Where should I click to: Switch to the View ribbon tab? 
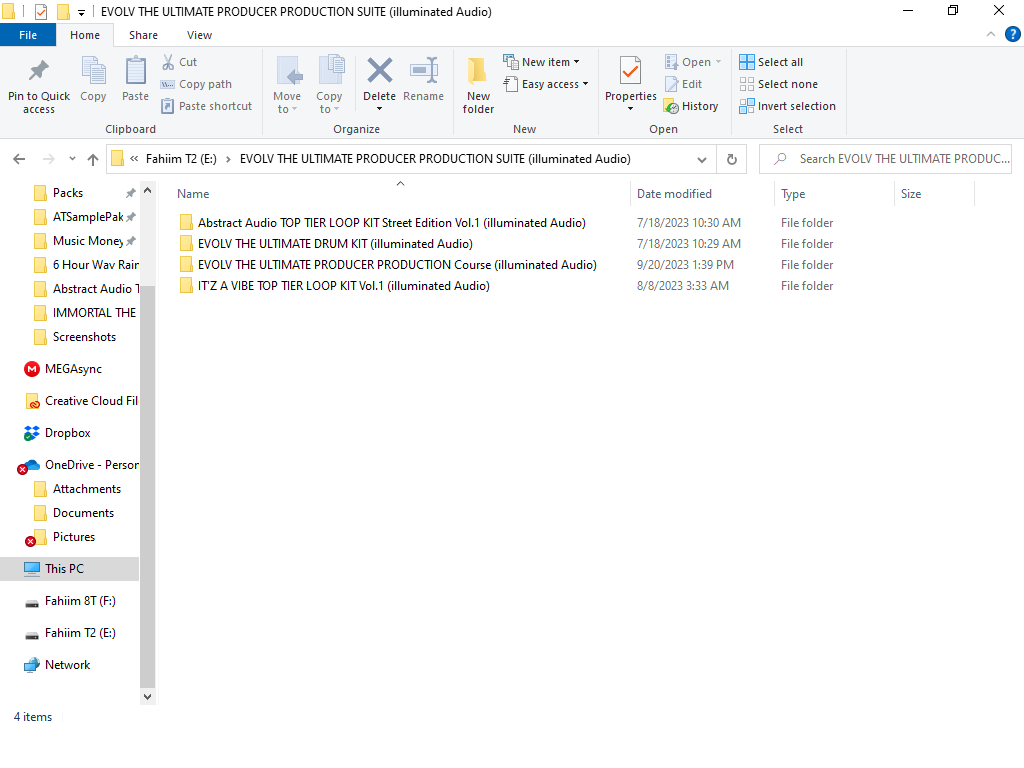[199, 35]
